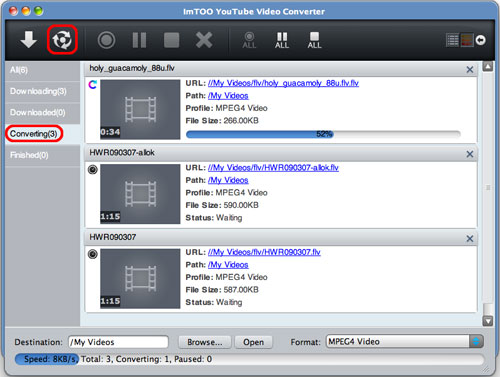This screenshot has width=500, height=377.
Task: Click the Browse... button
Action: pyautogui.click(x=205, y=342)
